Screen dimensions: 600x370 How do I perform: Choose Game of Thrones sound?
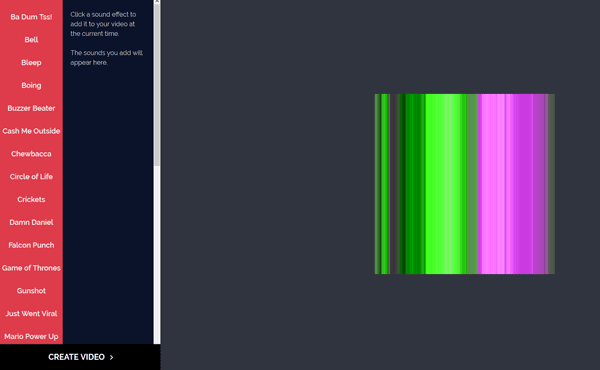pos(31,268)
